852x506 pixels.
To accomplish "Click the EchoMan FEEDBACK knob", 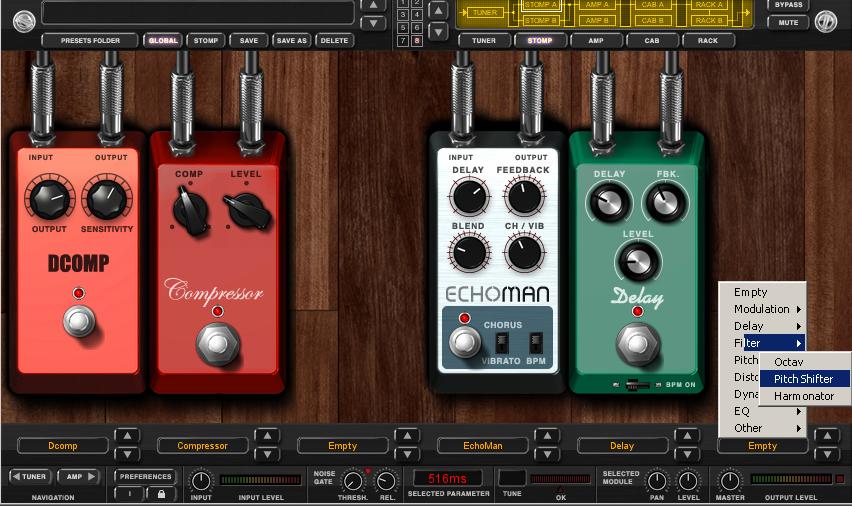I will click(x=524, y=196).
